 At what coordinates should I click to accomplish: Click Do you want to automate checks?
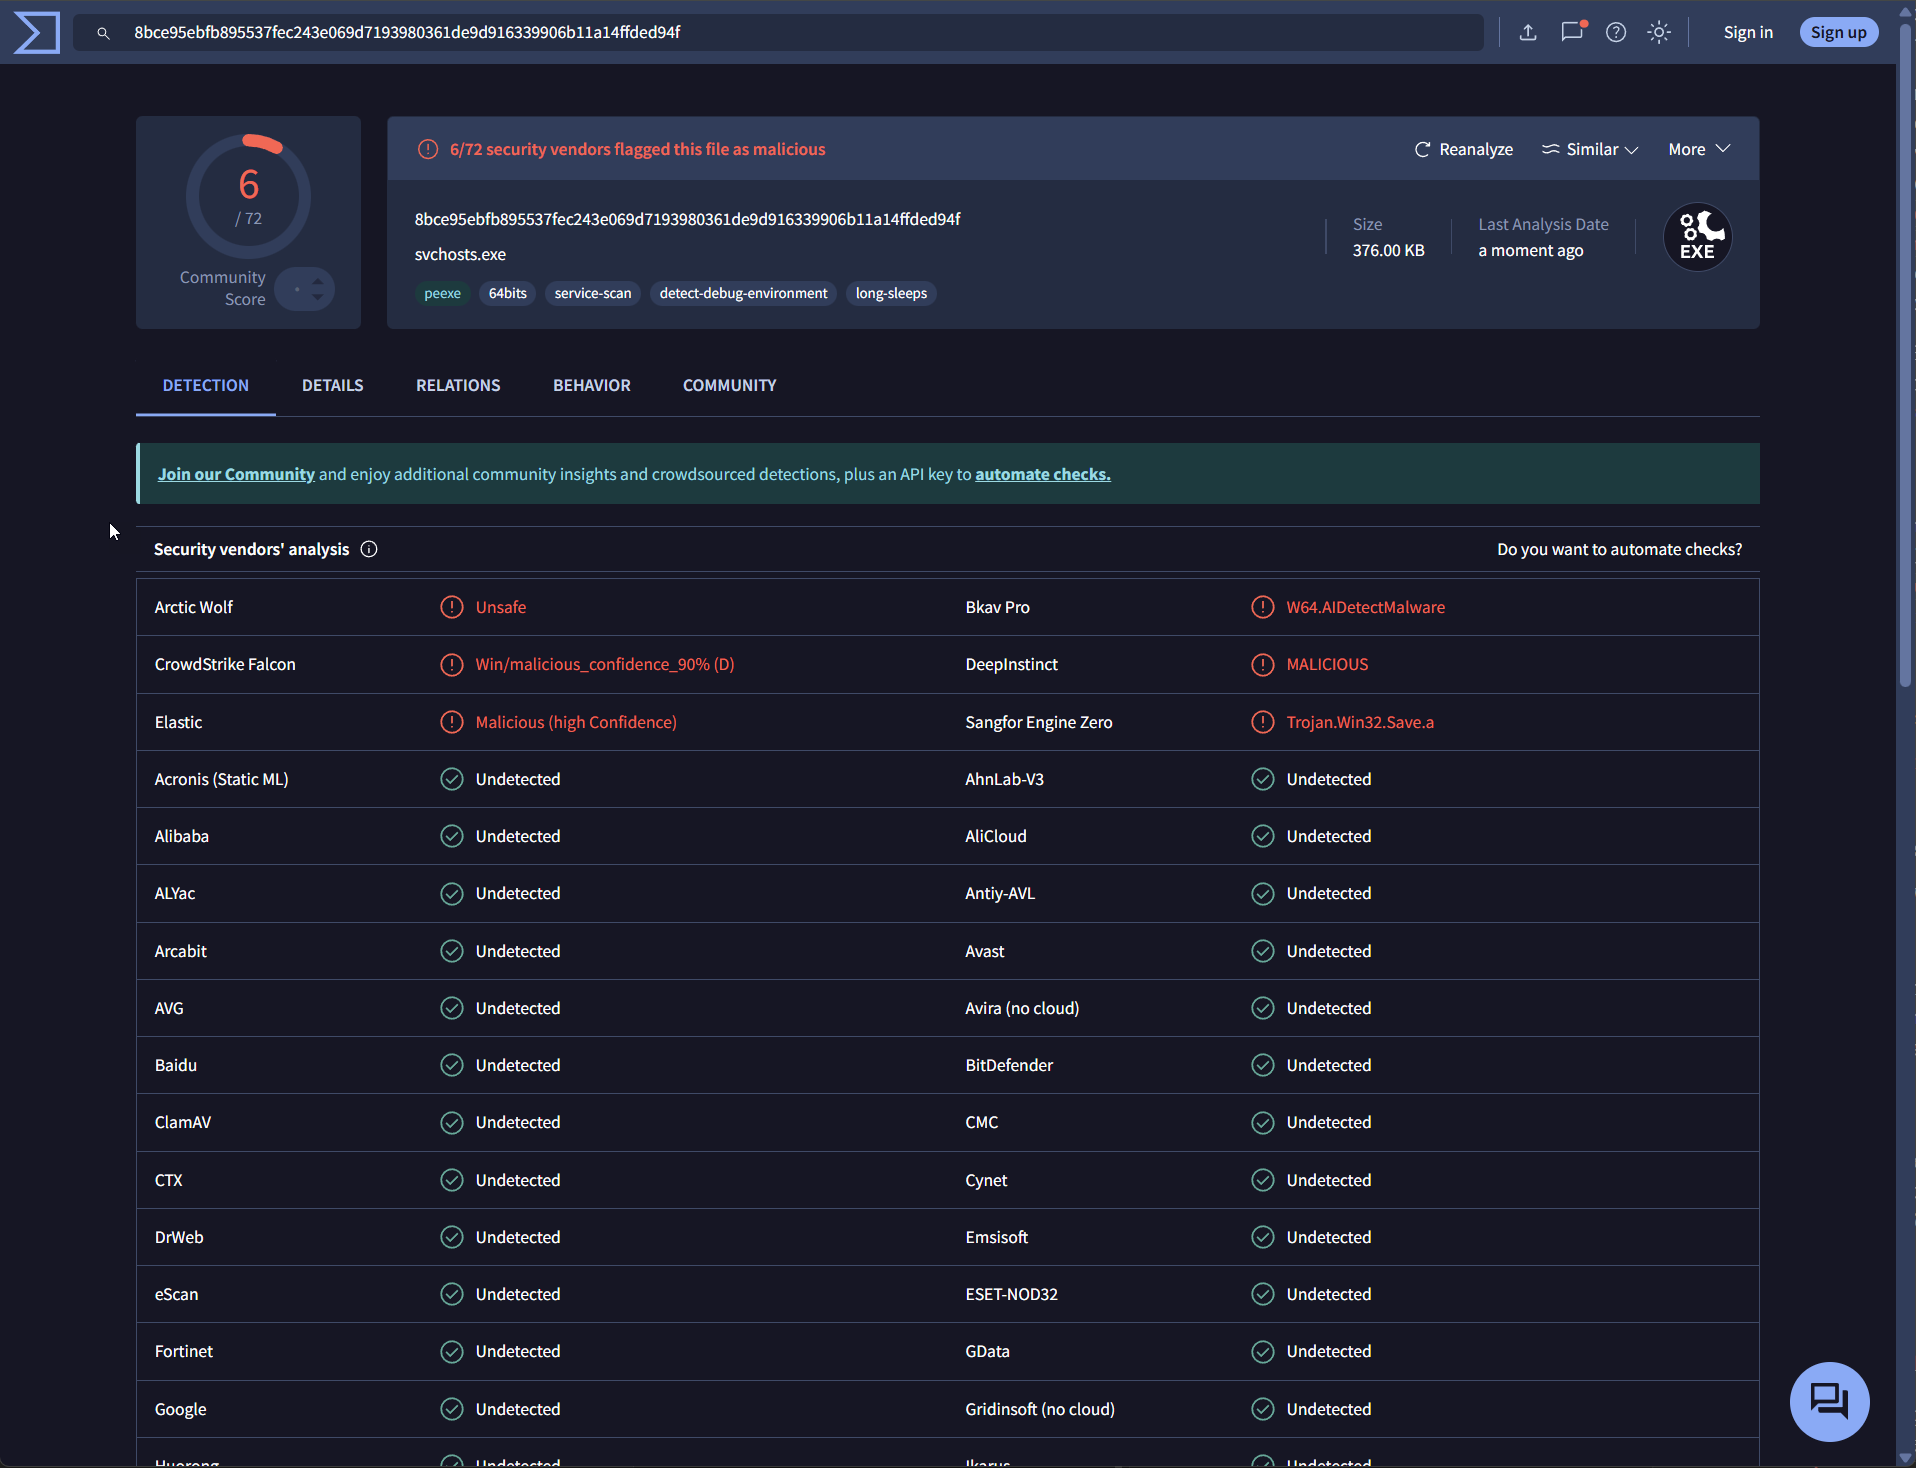[x=1619, y=549]
